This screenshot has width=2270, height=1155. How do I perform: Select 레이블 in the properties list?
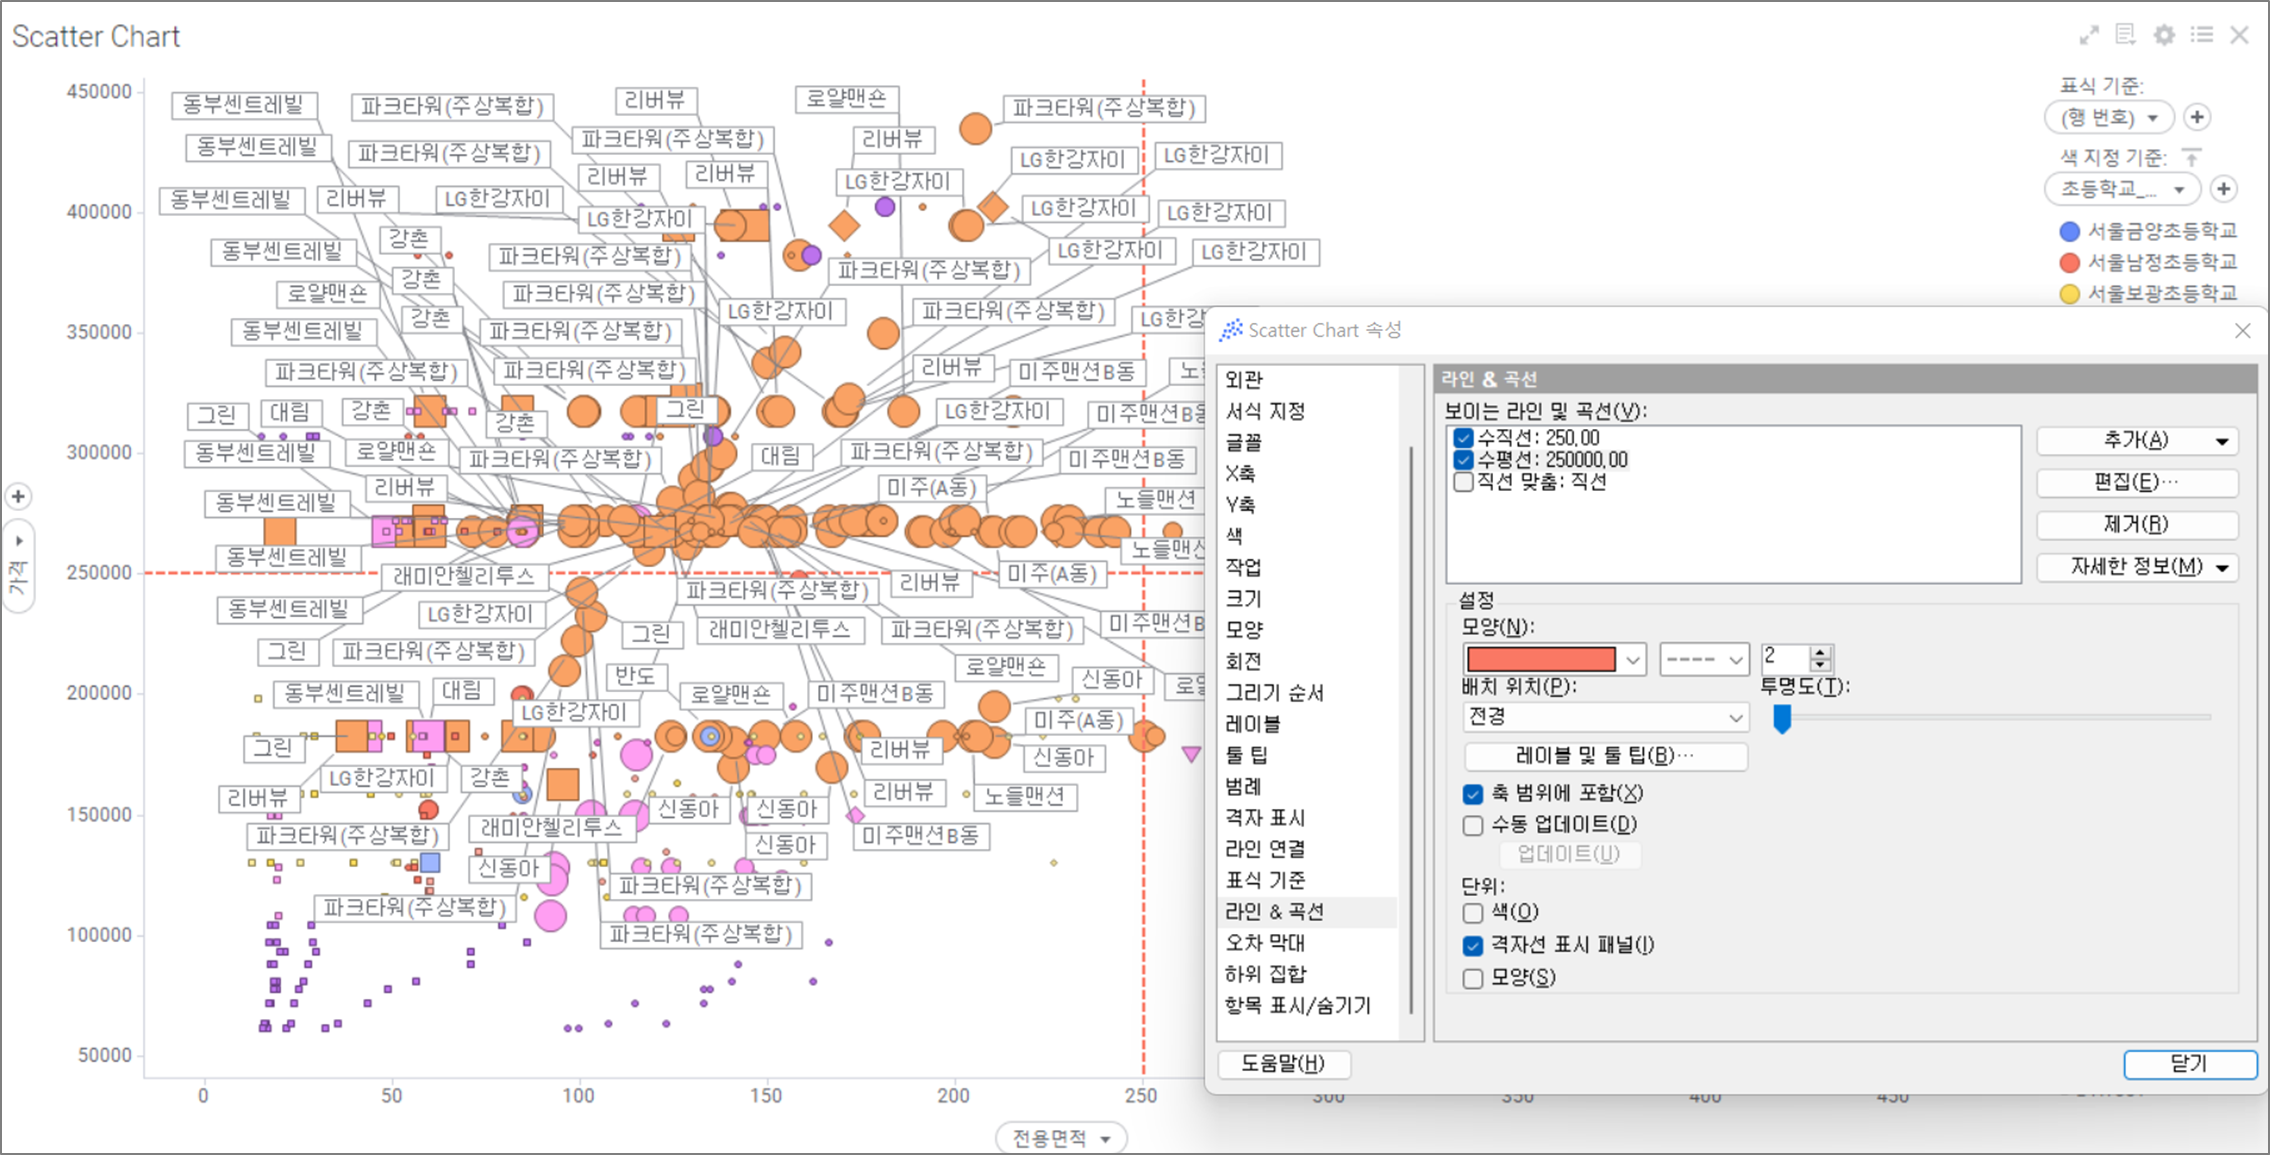[1252, 723]
